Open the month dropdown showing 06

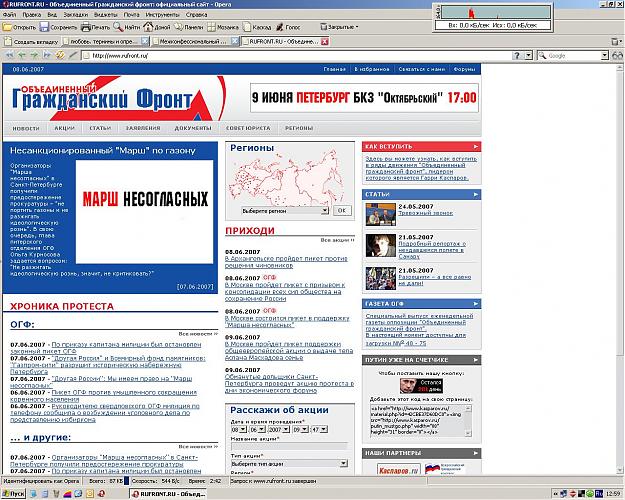pos(261,429)
